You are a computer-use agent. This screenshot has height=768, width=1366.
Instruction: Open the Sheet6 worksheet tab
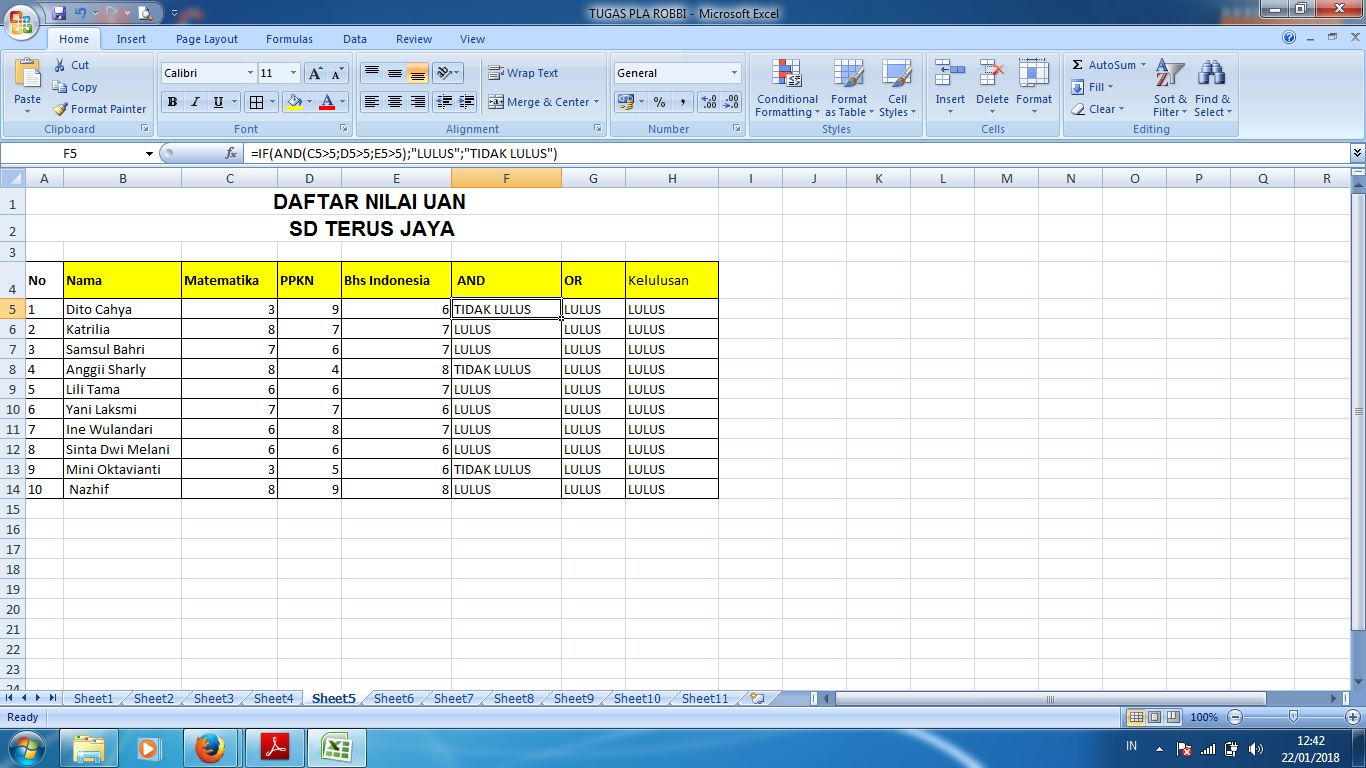[x=393, y=698]
